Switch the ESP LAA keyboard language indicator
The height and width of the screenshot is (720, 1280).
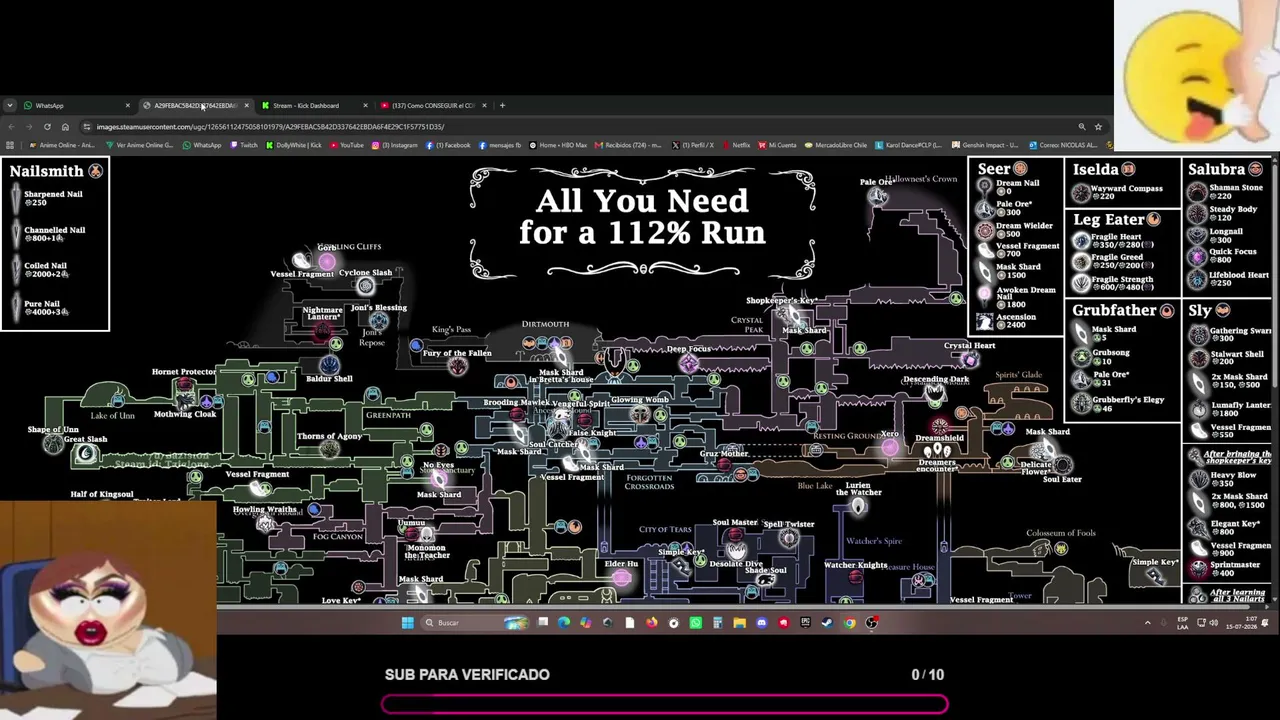pos(1183,623)
